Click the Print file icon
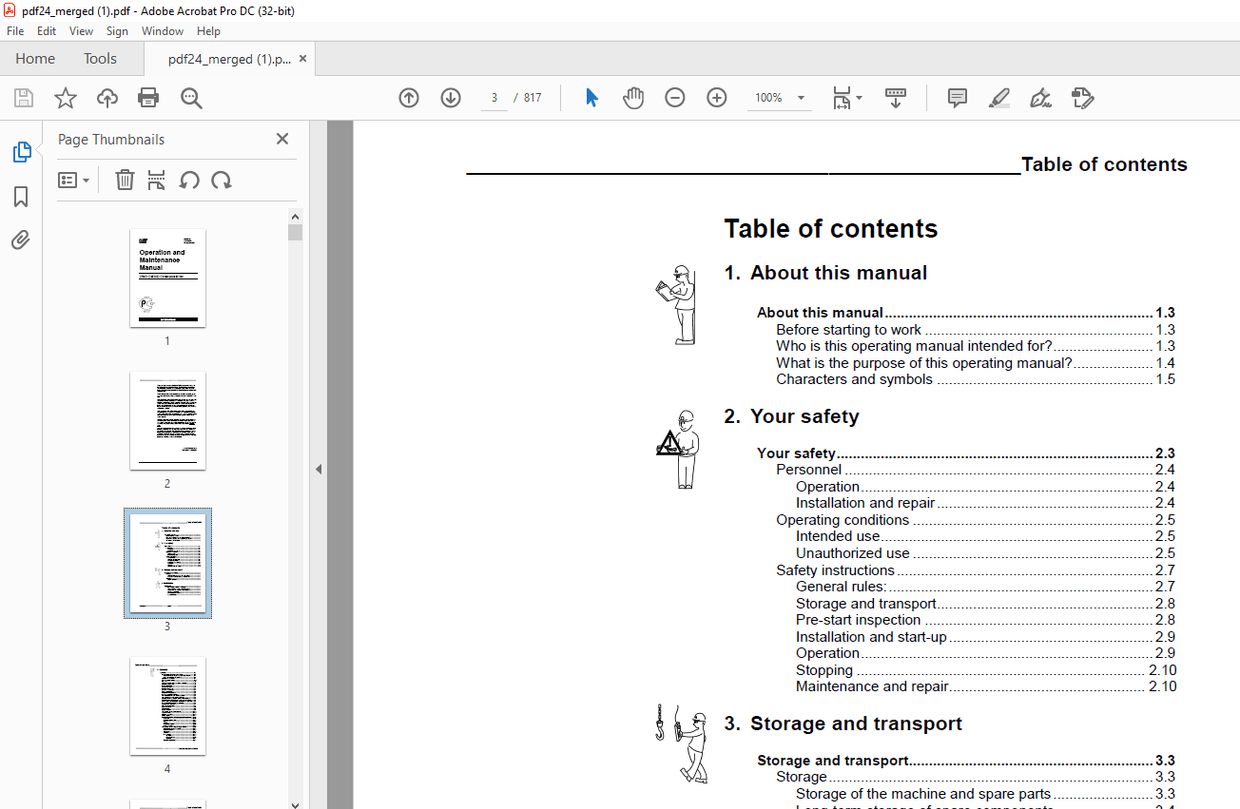This screenshot has width=1240, height=809. (x=148, y=98)
